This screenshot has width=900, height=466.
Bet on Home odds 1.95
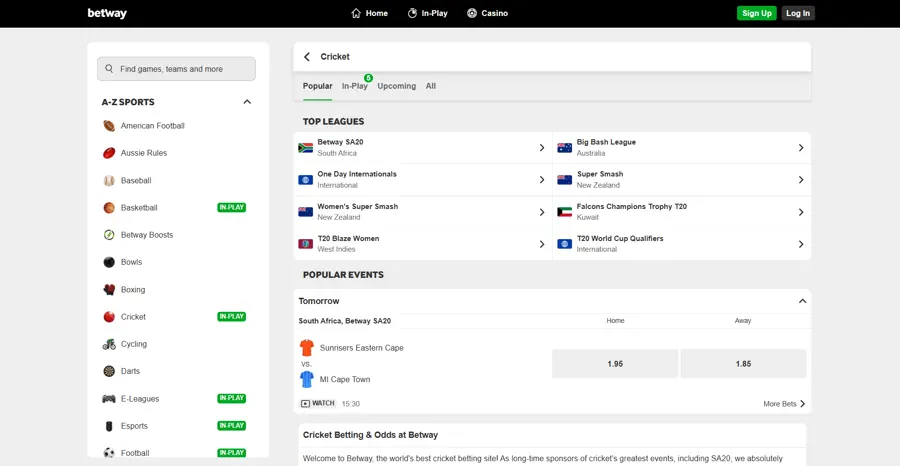point(615,364)
